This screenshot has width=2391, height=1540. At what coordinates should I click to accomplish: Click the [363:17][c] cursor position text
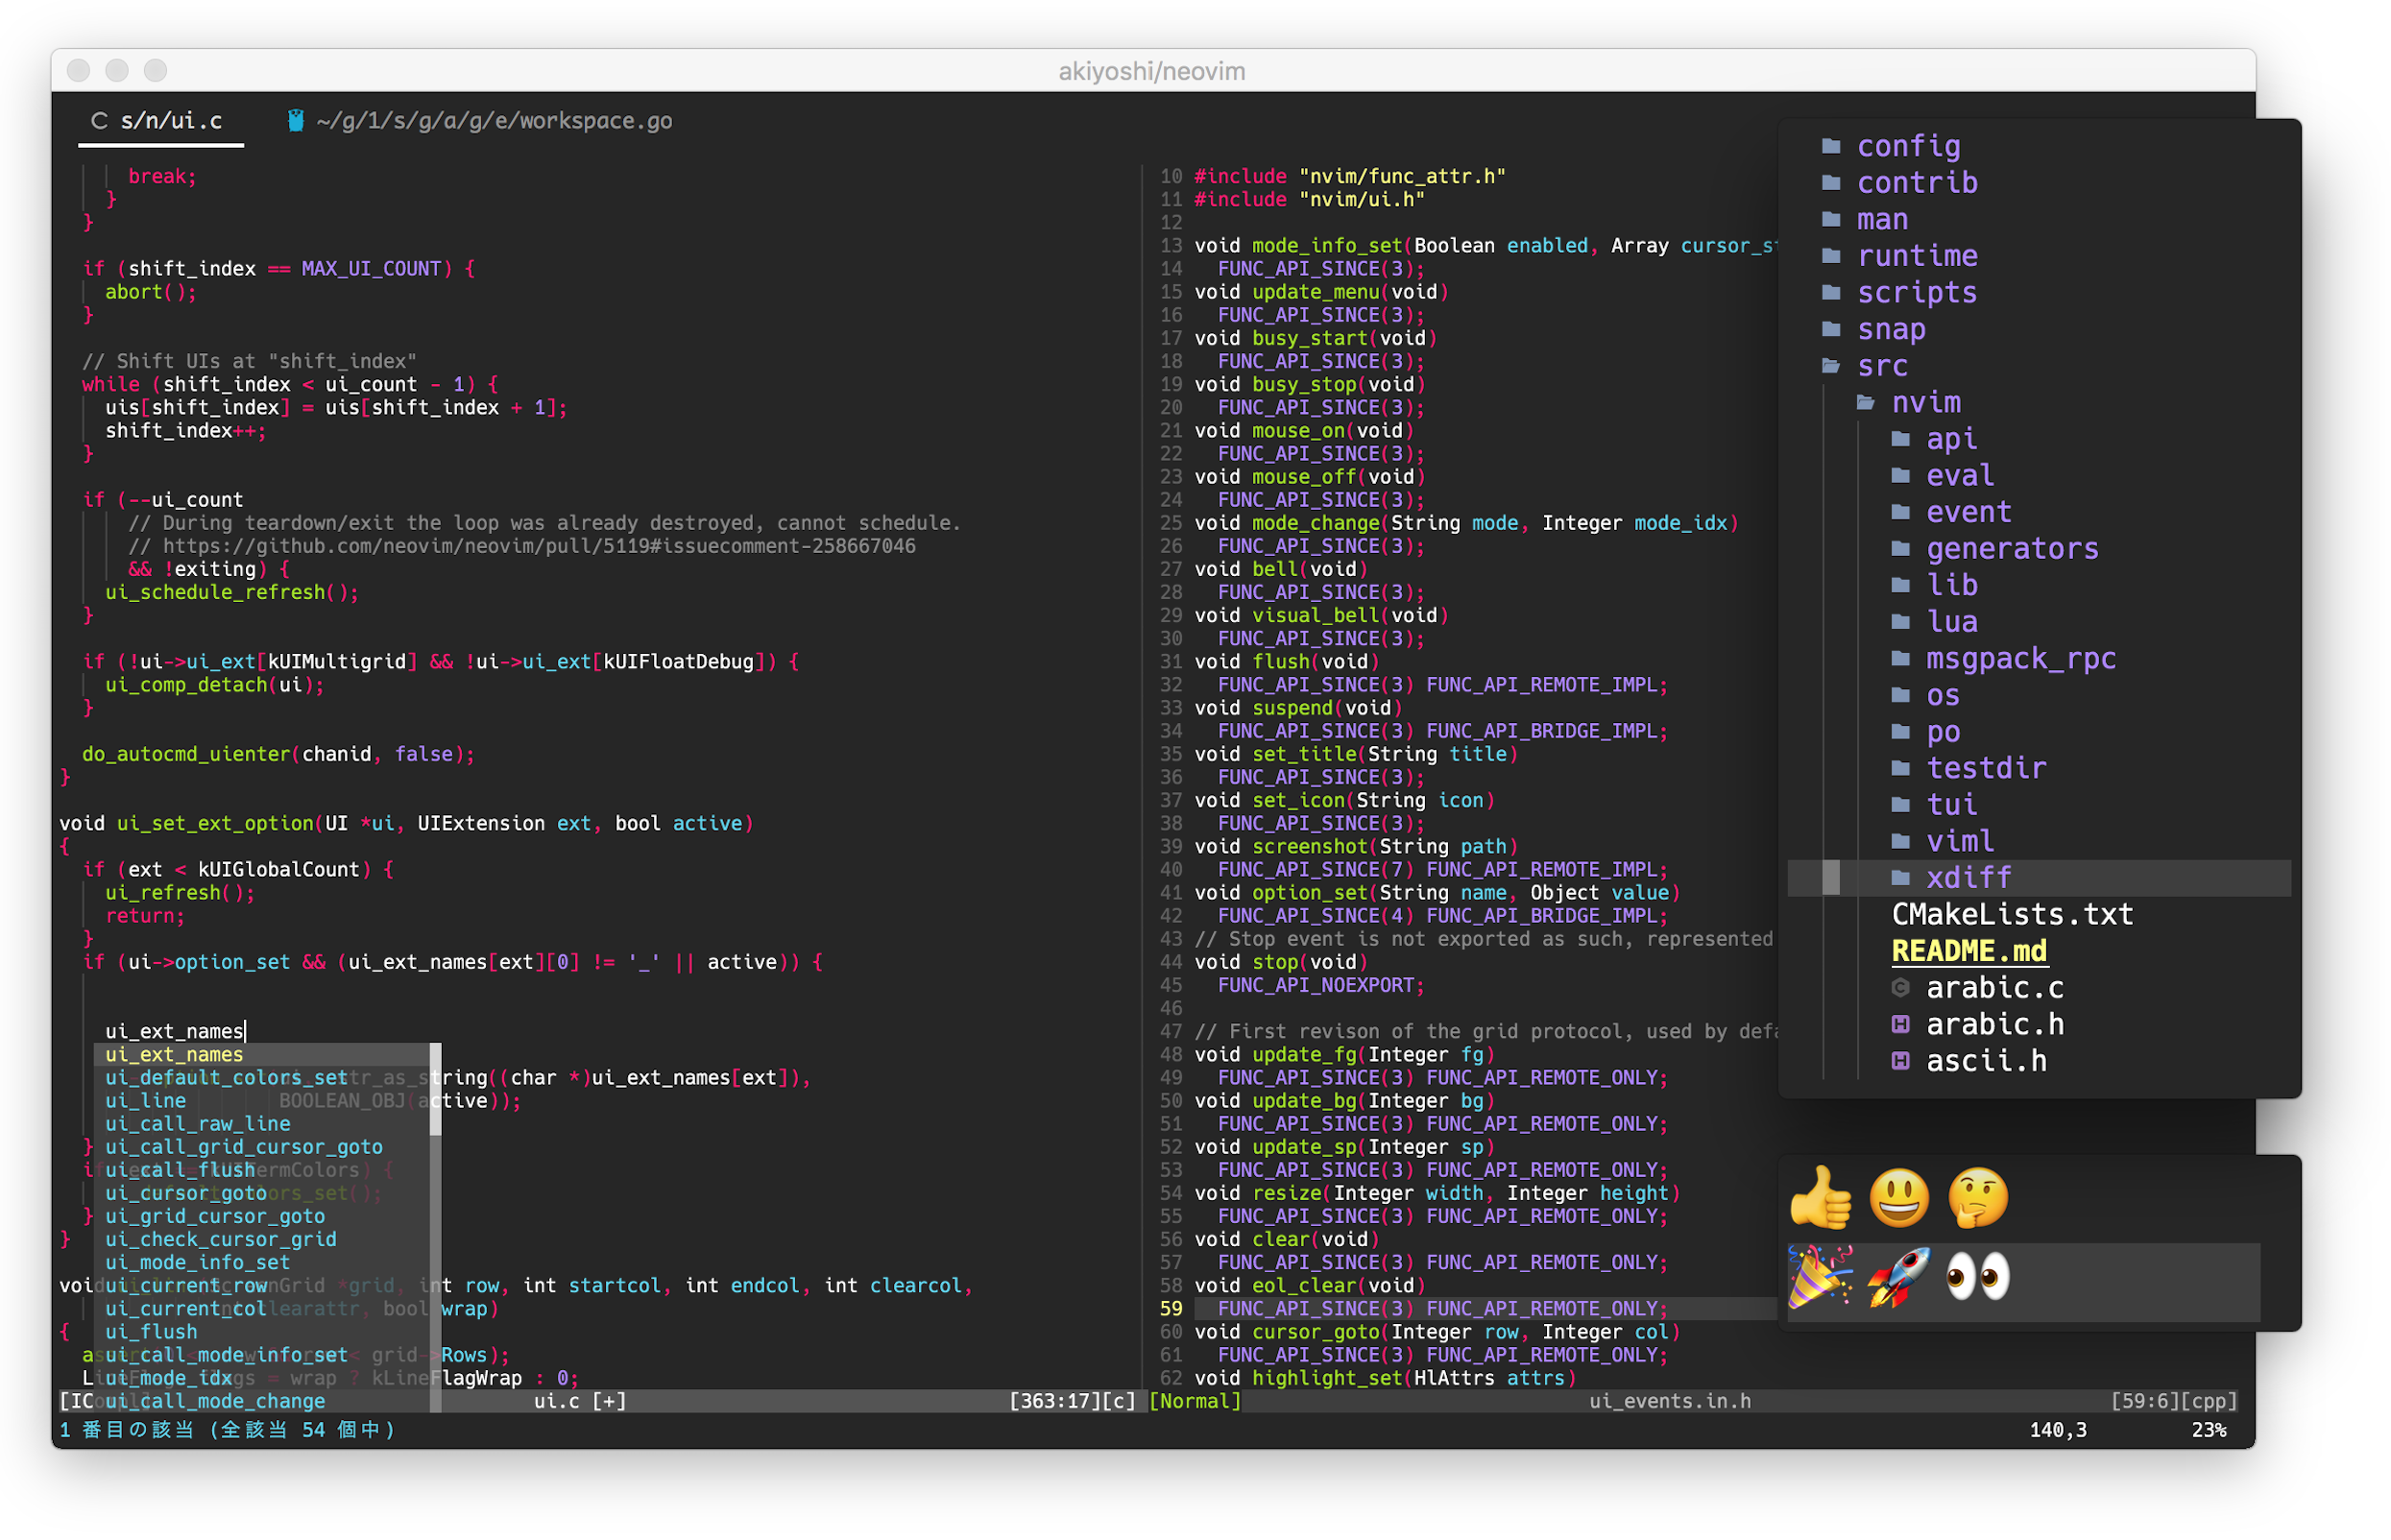(1073, 1402)
